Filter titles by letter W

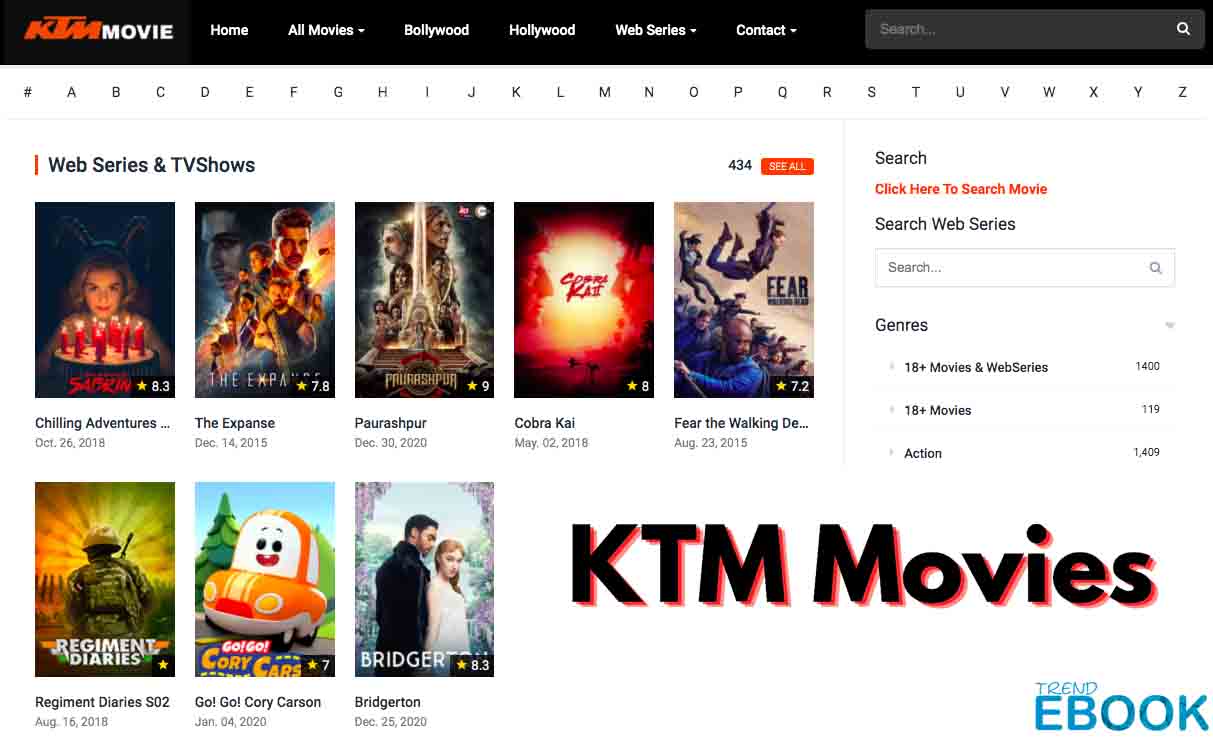(1049, 92)
